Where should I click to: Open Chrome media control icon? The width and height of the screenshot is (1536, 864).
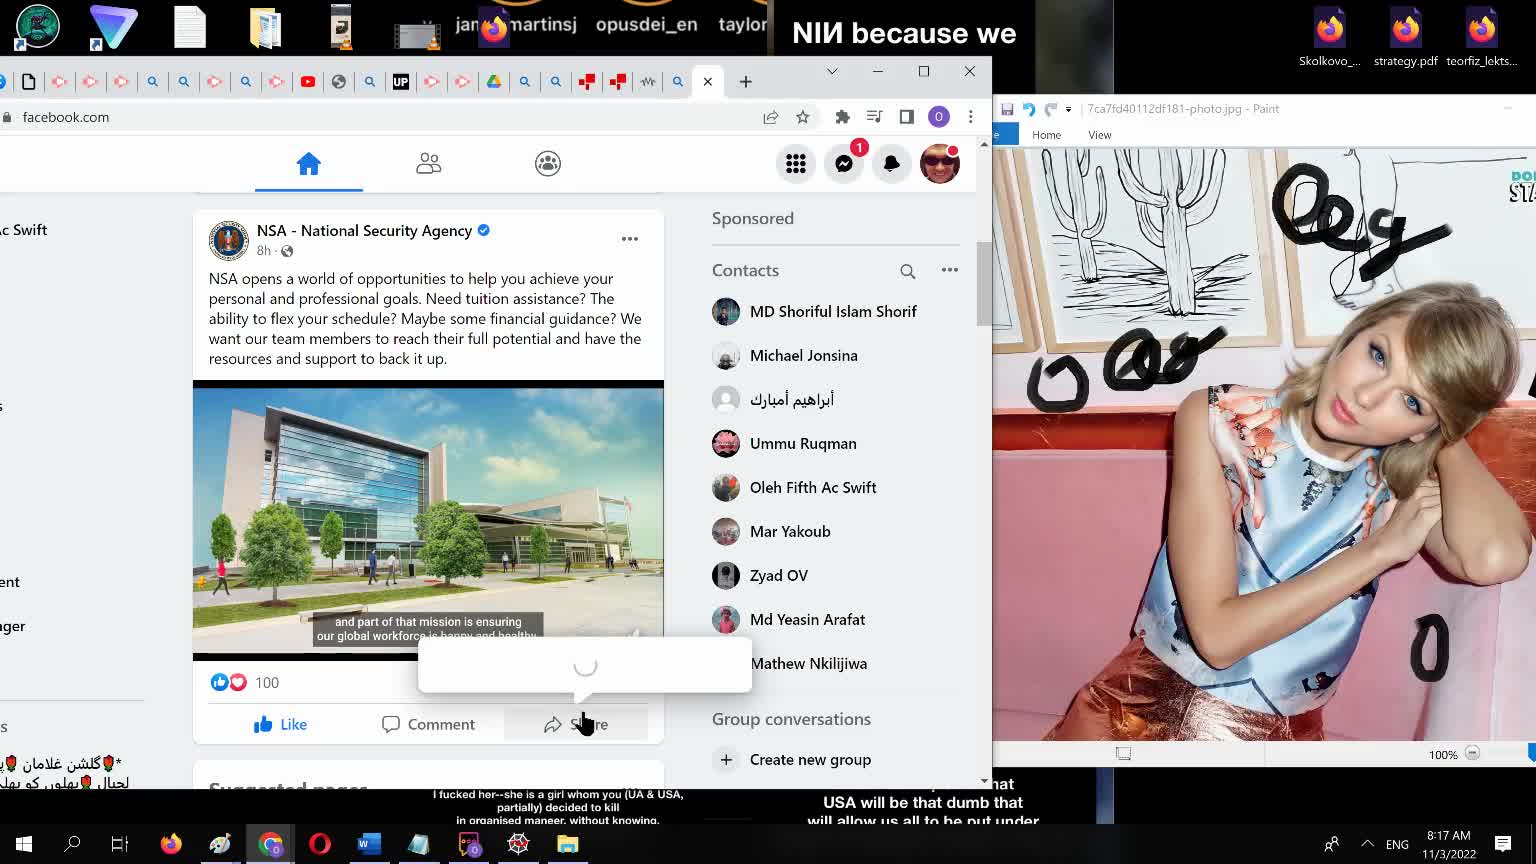875,117
